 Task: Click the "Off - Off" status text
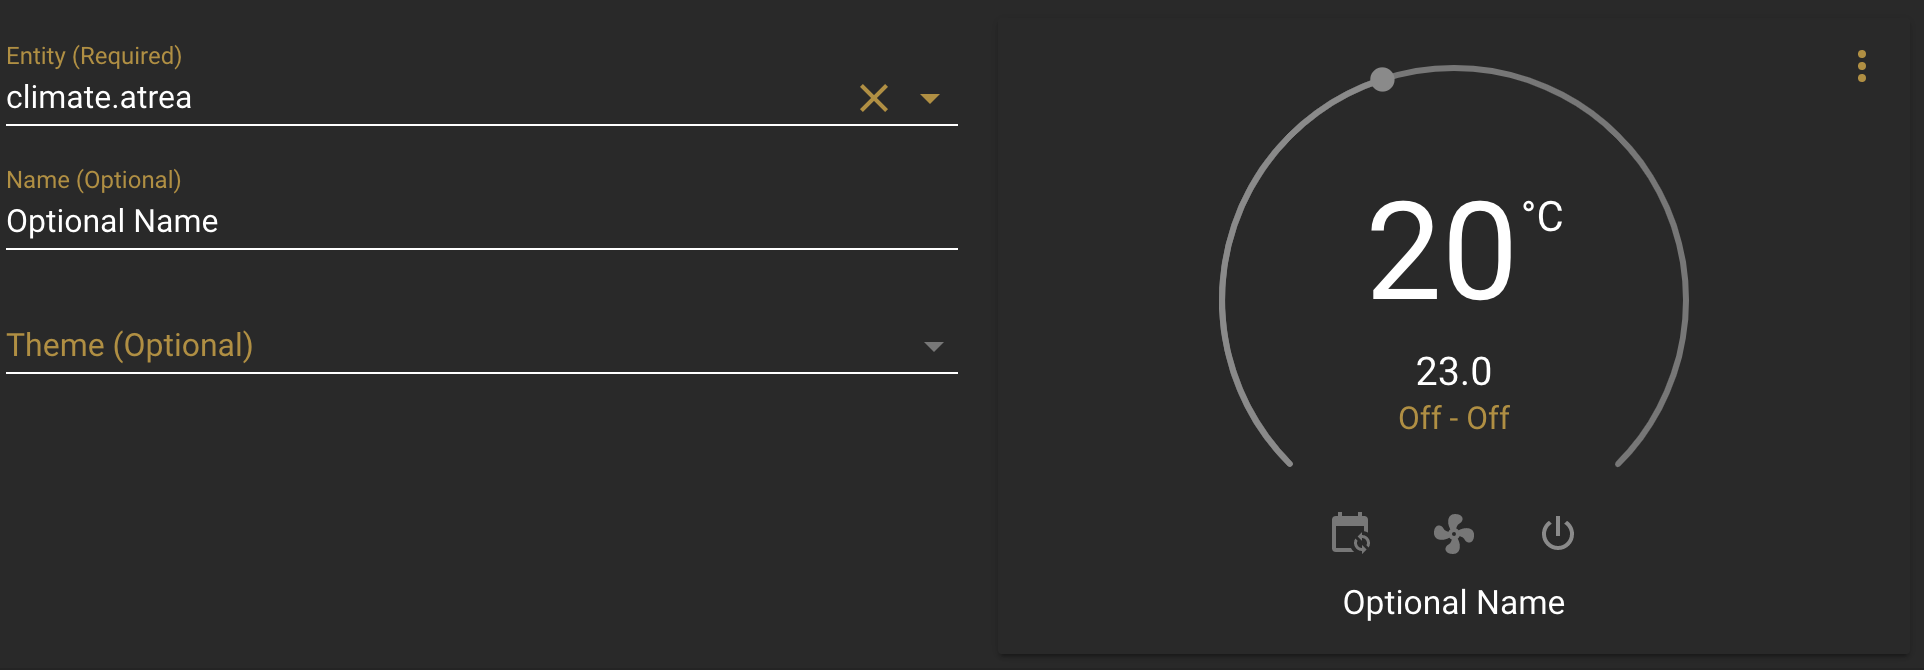point(1454,418)
